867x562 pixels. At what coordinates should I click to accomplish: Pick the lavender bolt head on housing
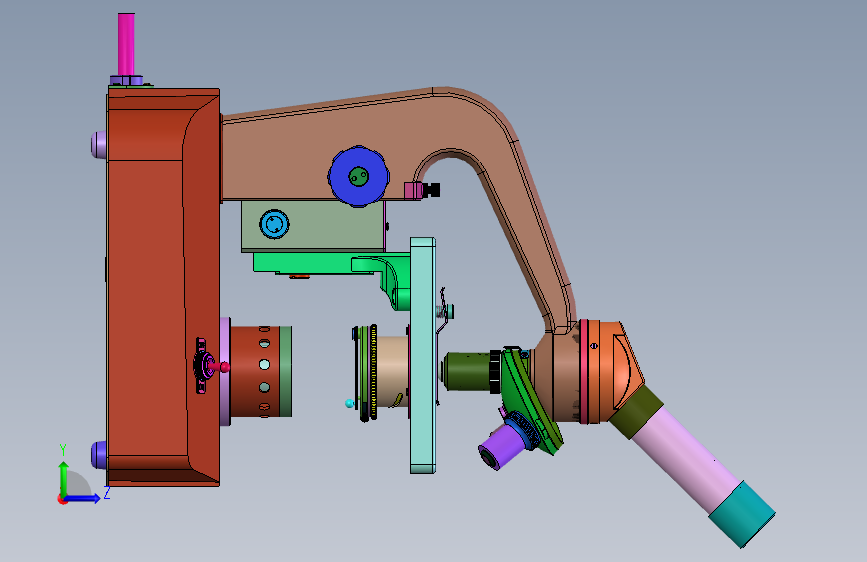98,144
